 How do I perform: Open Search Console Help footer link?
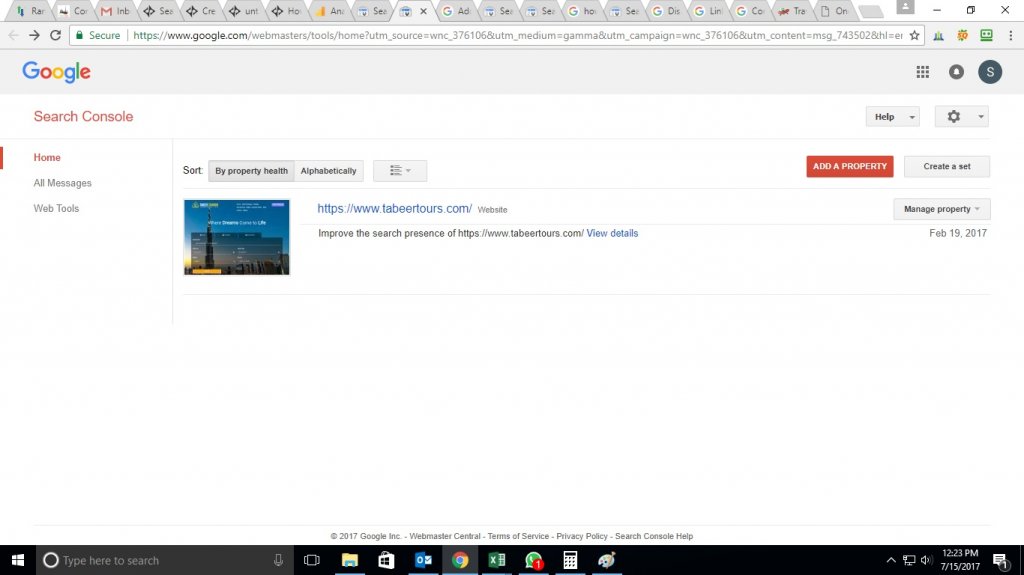tap(654, 536)
